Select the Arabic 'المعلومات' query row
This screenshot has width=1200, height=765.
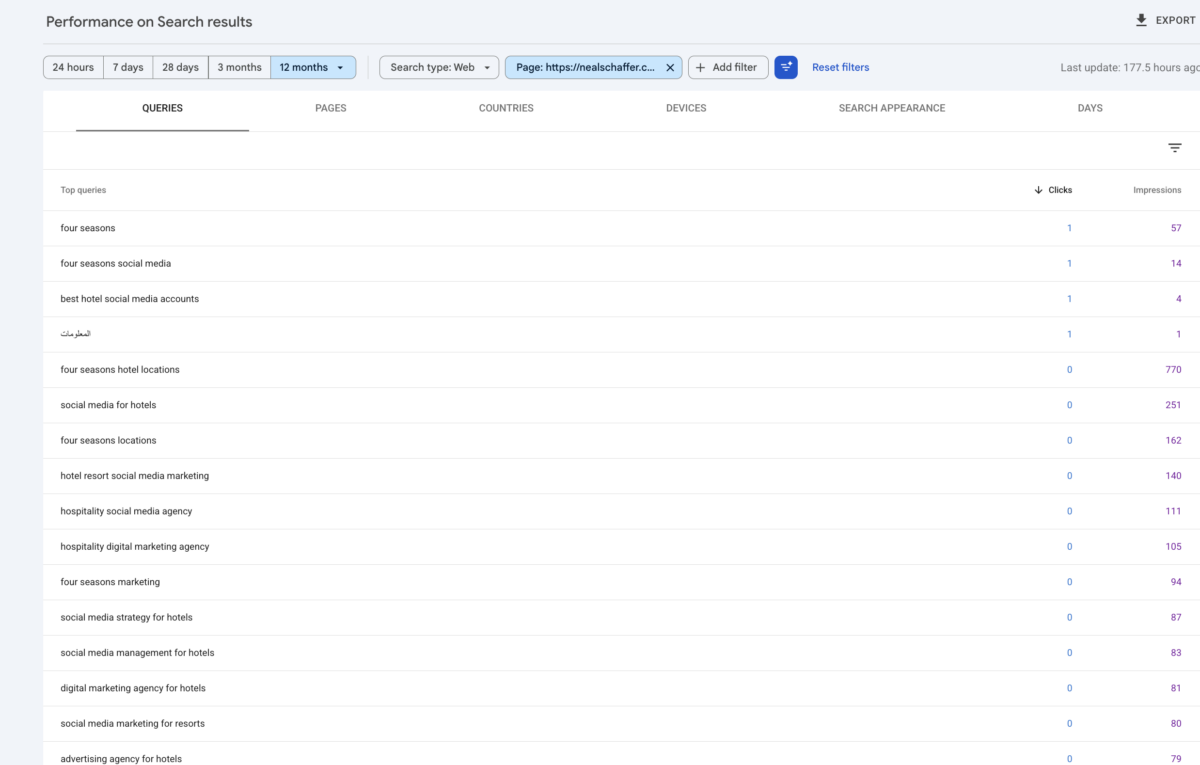pyautogui.click(x=621, y=334)
